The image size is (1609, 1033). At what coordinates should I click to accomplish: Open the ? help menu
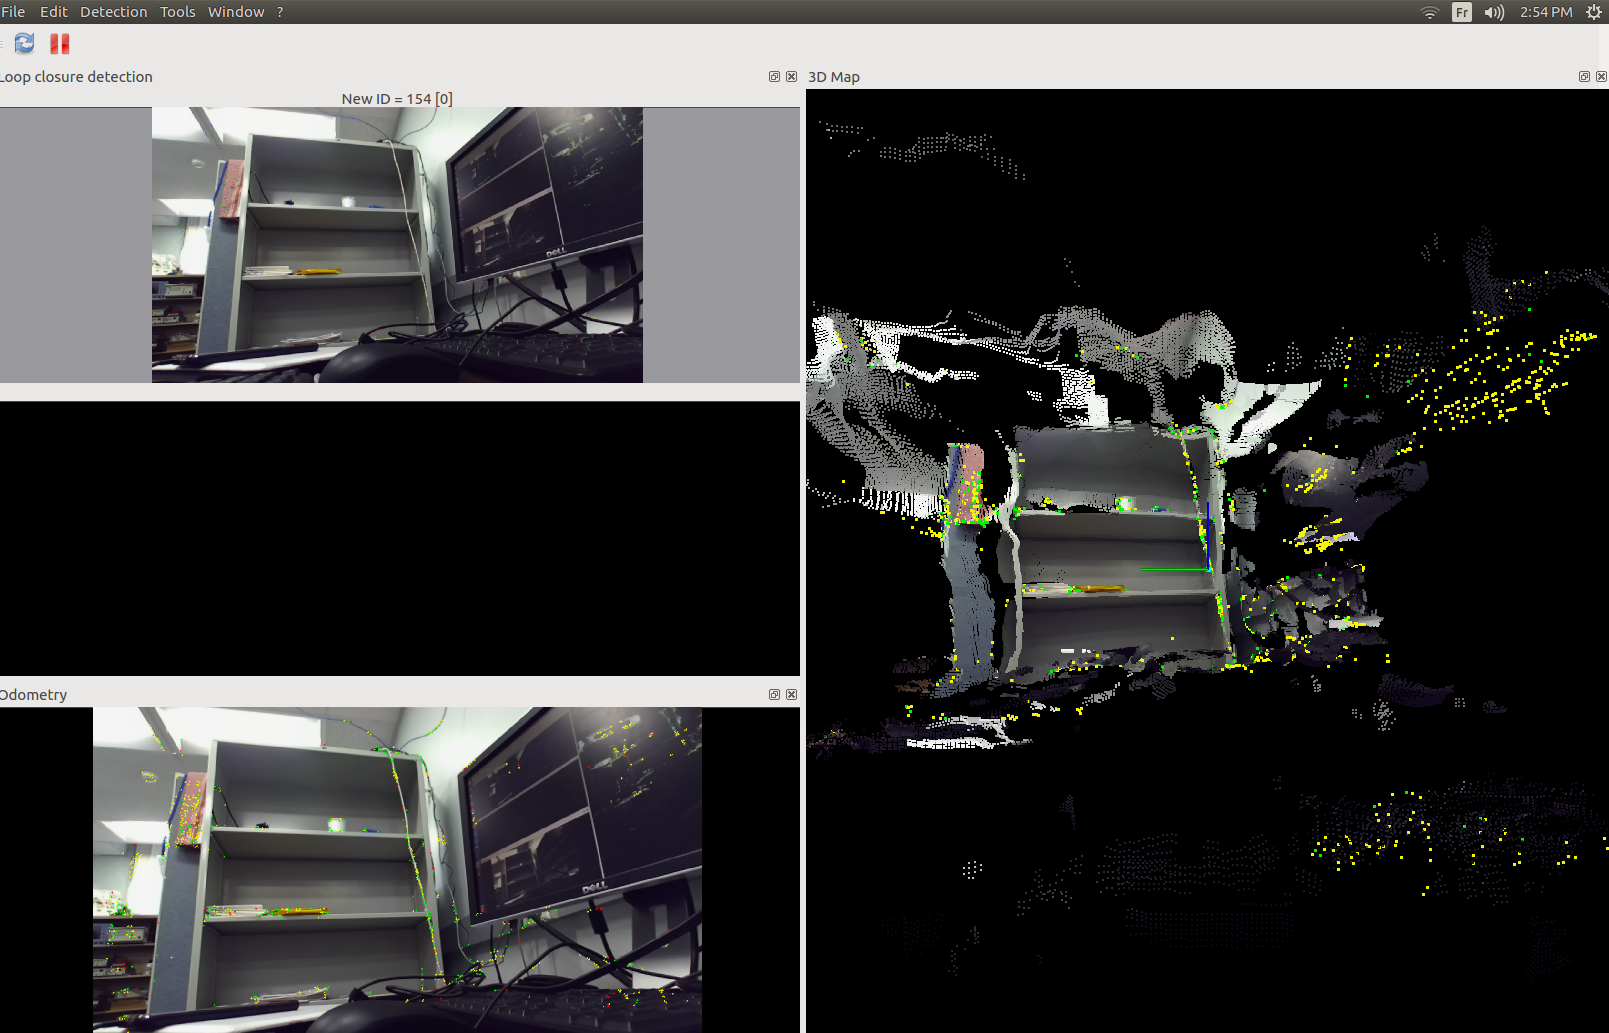(x=280, y=12)
